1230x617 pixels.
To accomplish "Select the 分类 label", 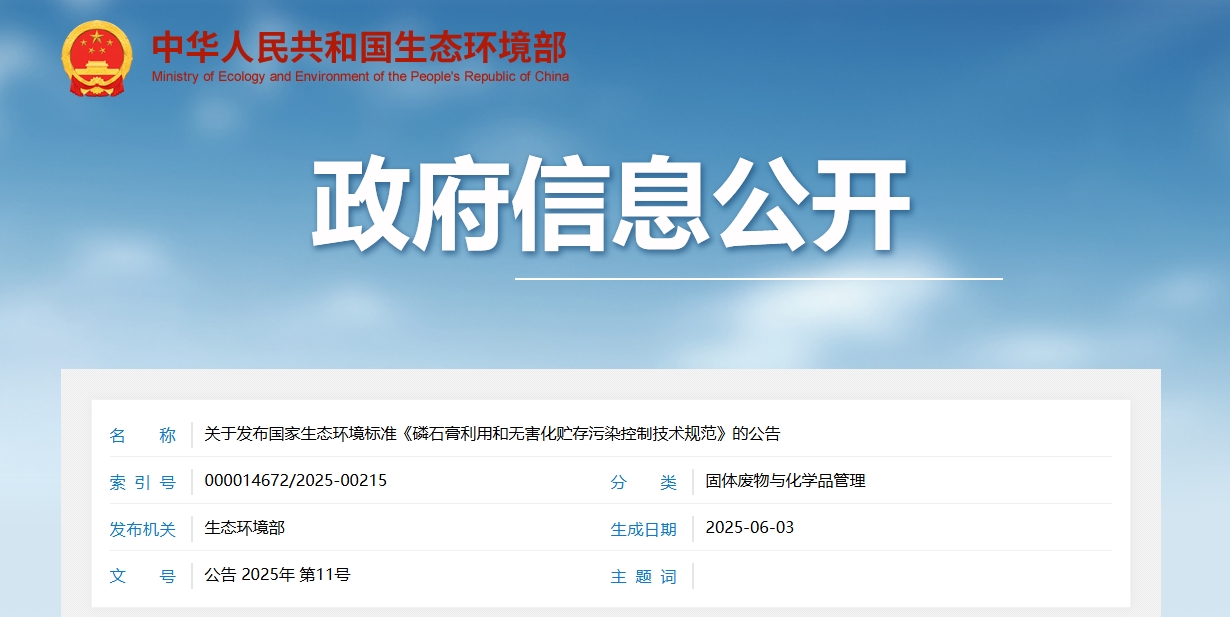I will [x=644, y=481].
